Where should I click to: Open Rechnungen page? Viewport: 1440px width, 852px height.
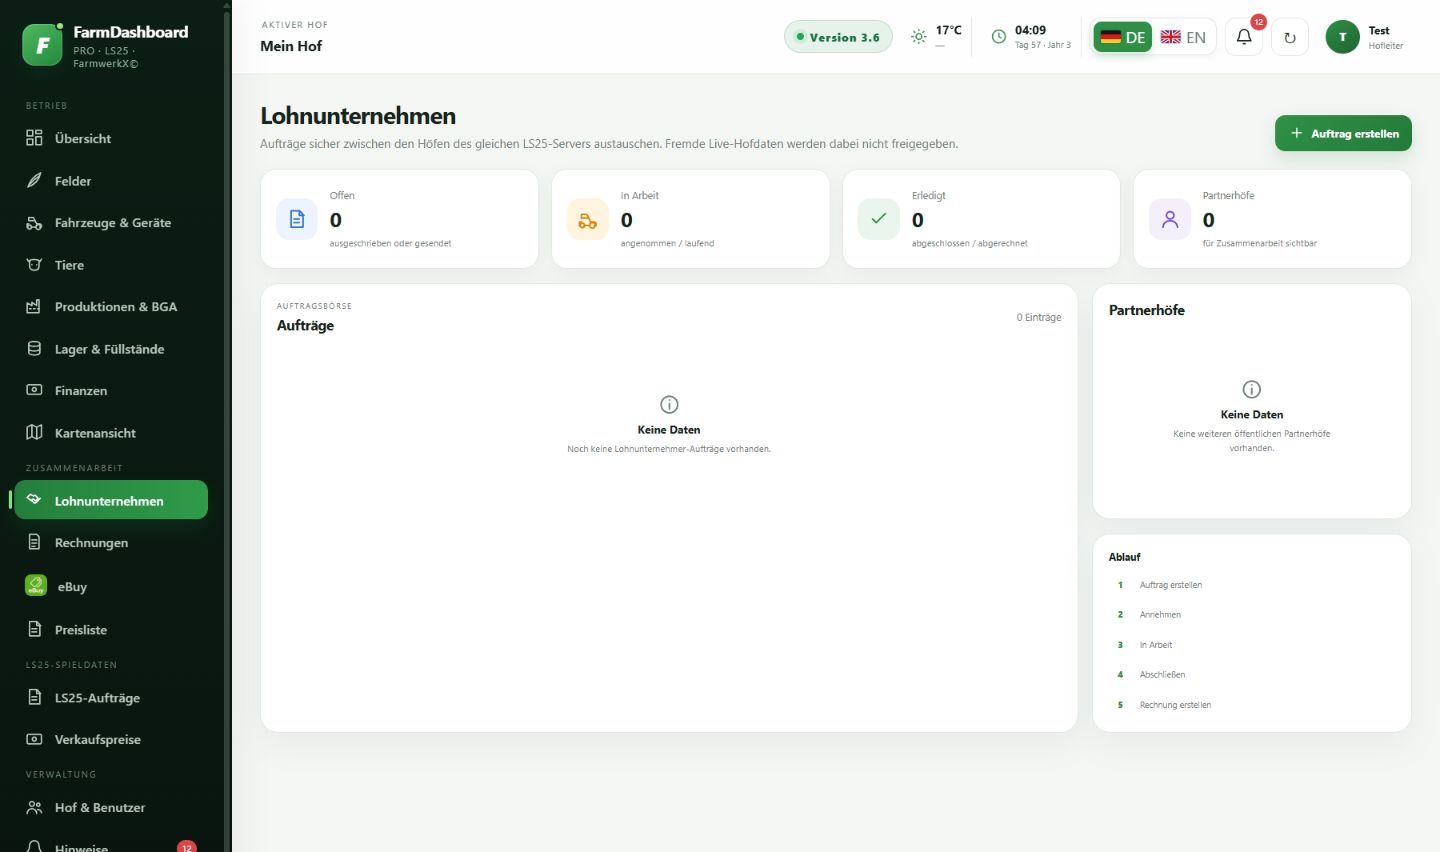click(111, 542)
